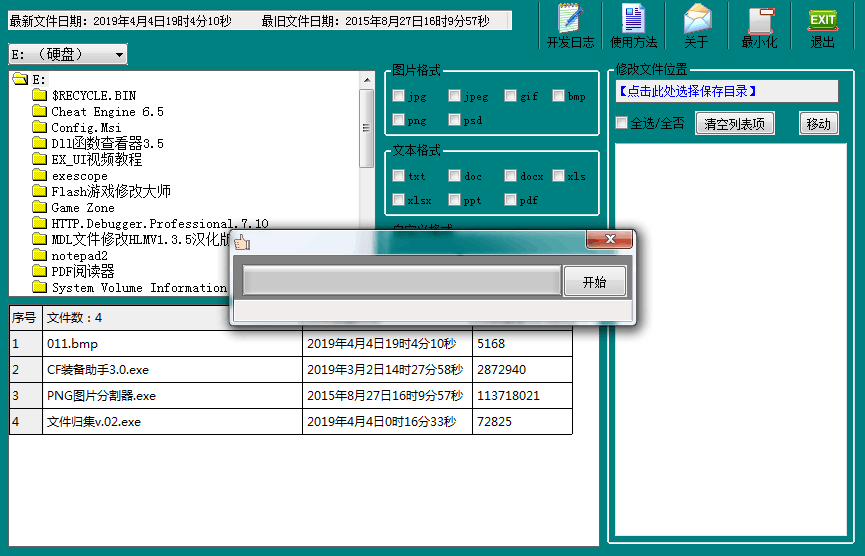This screenshot has height=556, width=865.
Task: Click the System Volume Information folder icon
Action: (x=39, y=287)
